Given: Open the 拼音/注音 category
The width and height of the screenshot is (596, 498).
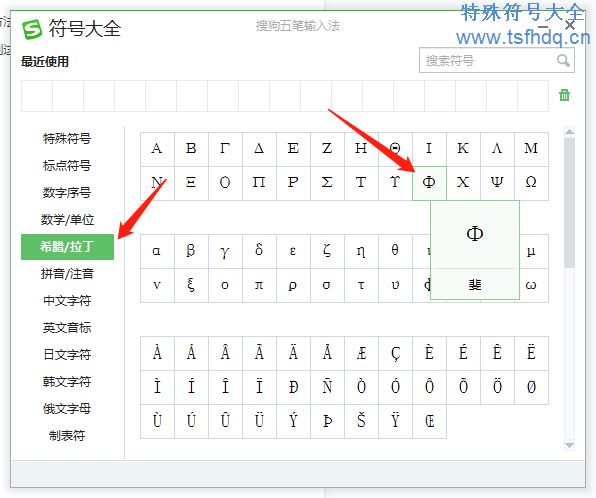Looking at the screenshot, I should (x=67, y=274).
